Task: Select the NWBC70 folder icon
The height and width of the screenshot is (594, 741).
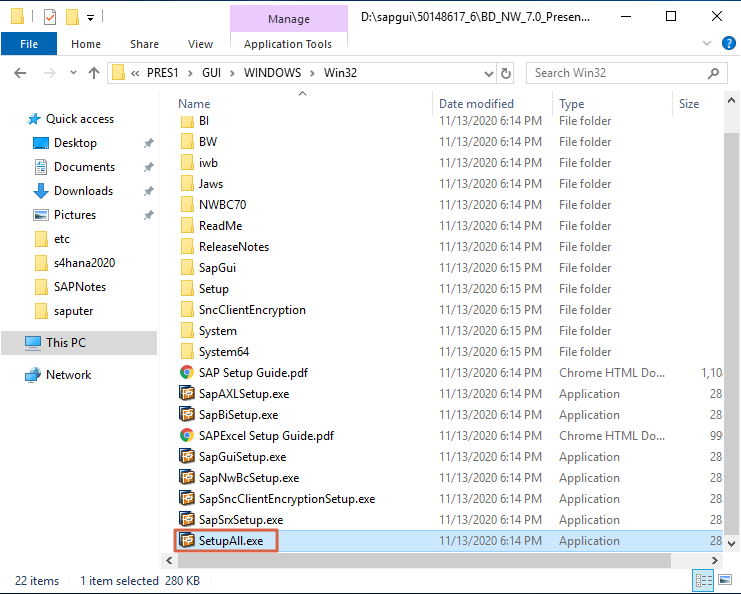Action: point(187,205)
